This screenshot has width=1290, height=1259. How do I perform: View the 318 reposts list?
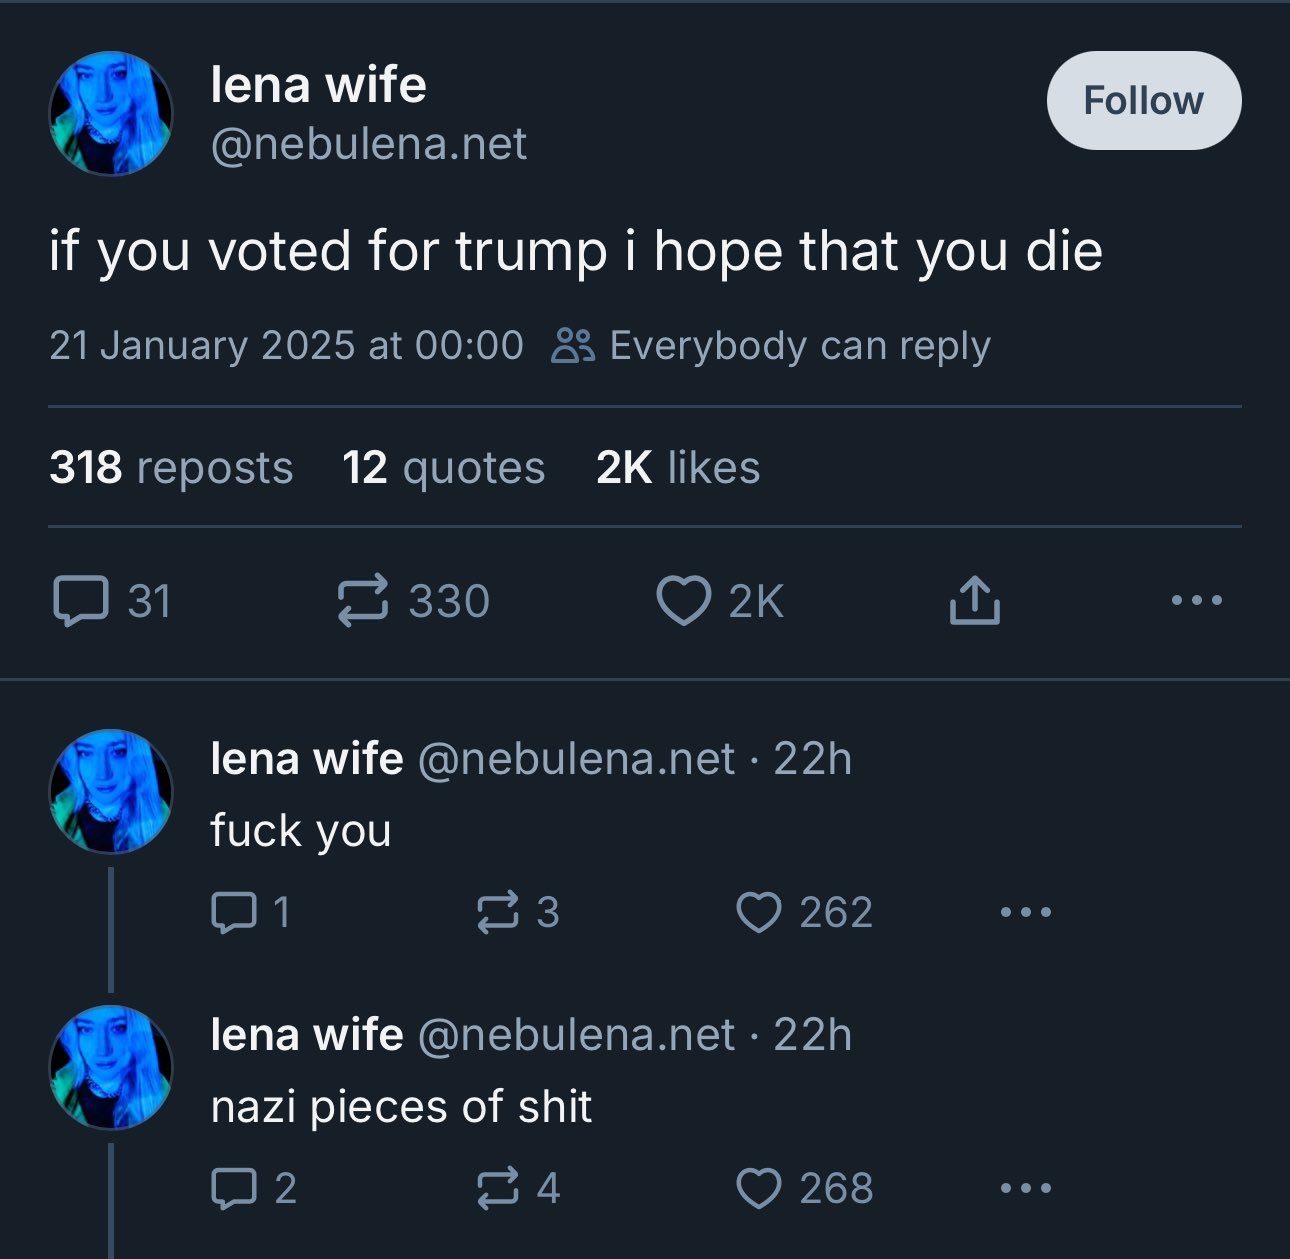(171, 467)
